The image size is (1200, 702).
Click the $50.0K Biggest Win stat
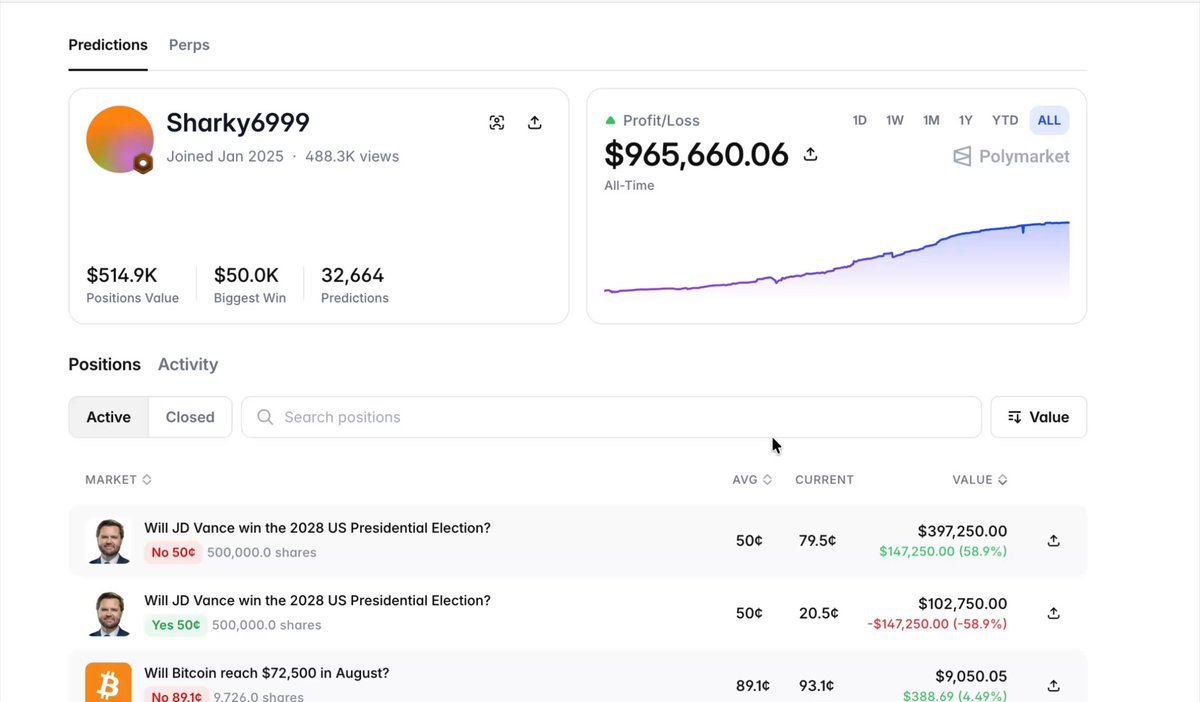click(x=250, y=284)
